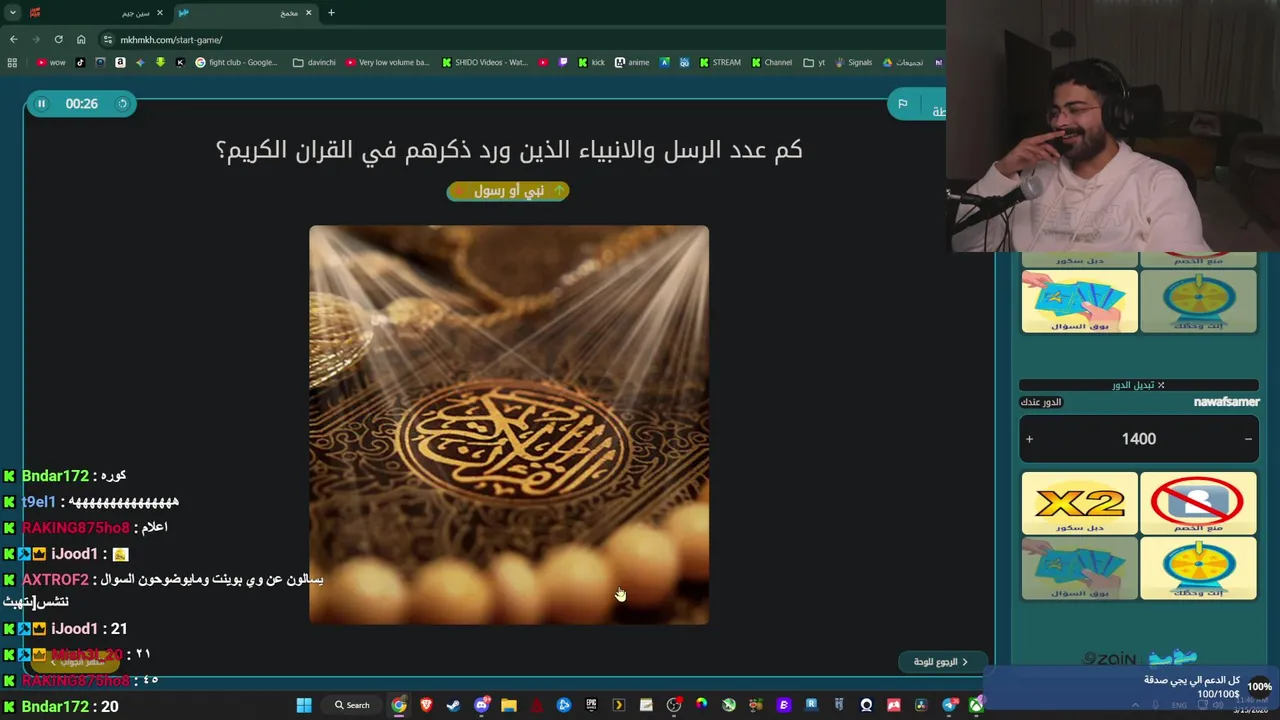Click the الدور عندك turn label
The height and width of the screenshot is (720, 1280).
[x=1041, y=402]
